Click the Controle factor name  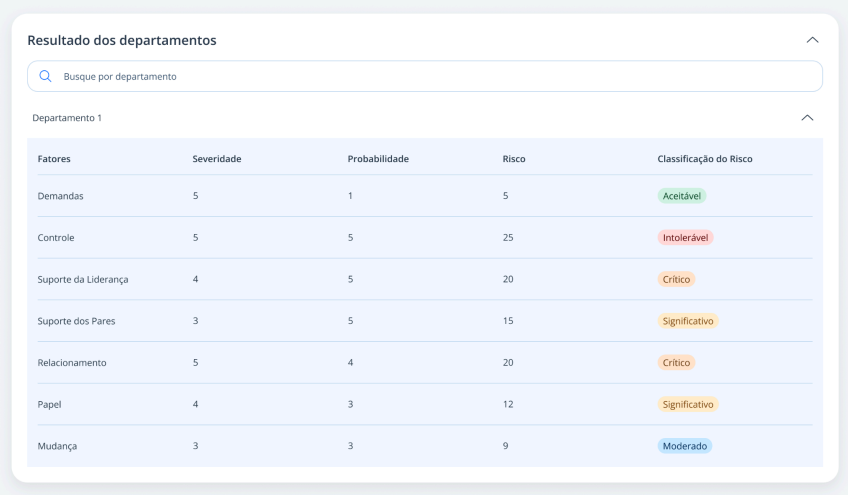coord(56,237)
